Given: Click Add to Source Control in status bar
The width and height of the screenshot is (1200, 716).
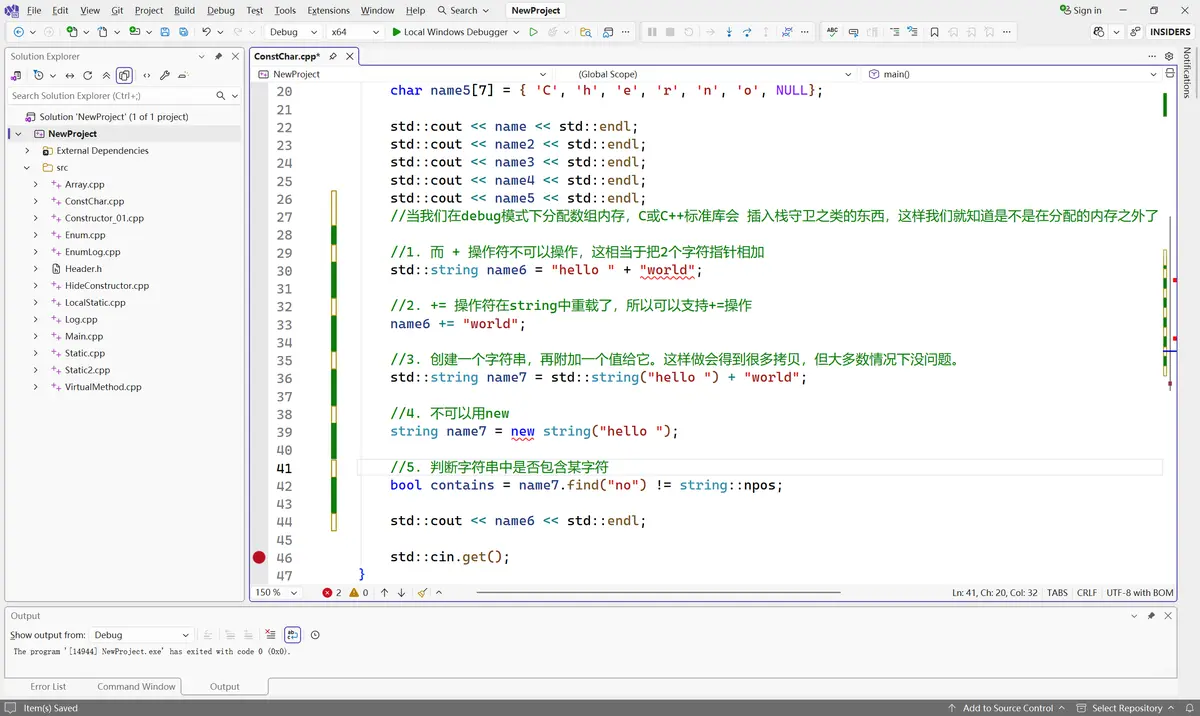Looking at the screenshot, I should click(x=1007, y=707).
